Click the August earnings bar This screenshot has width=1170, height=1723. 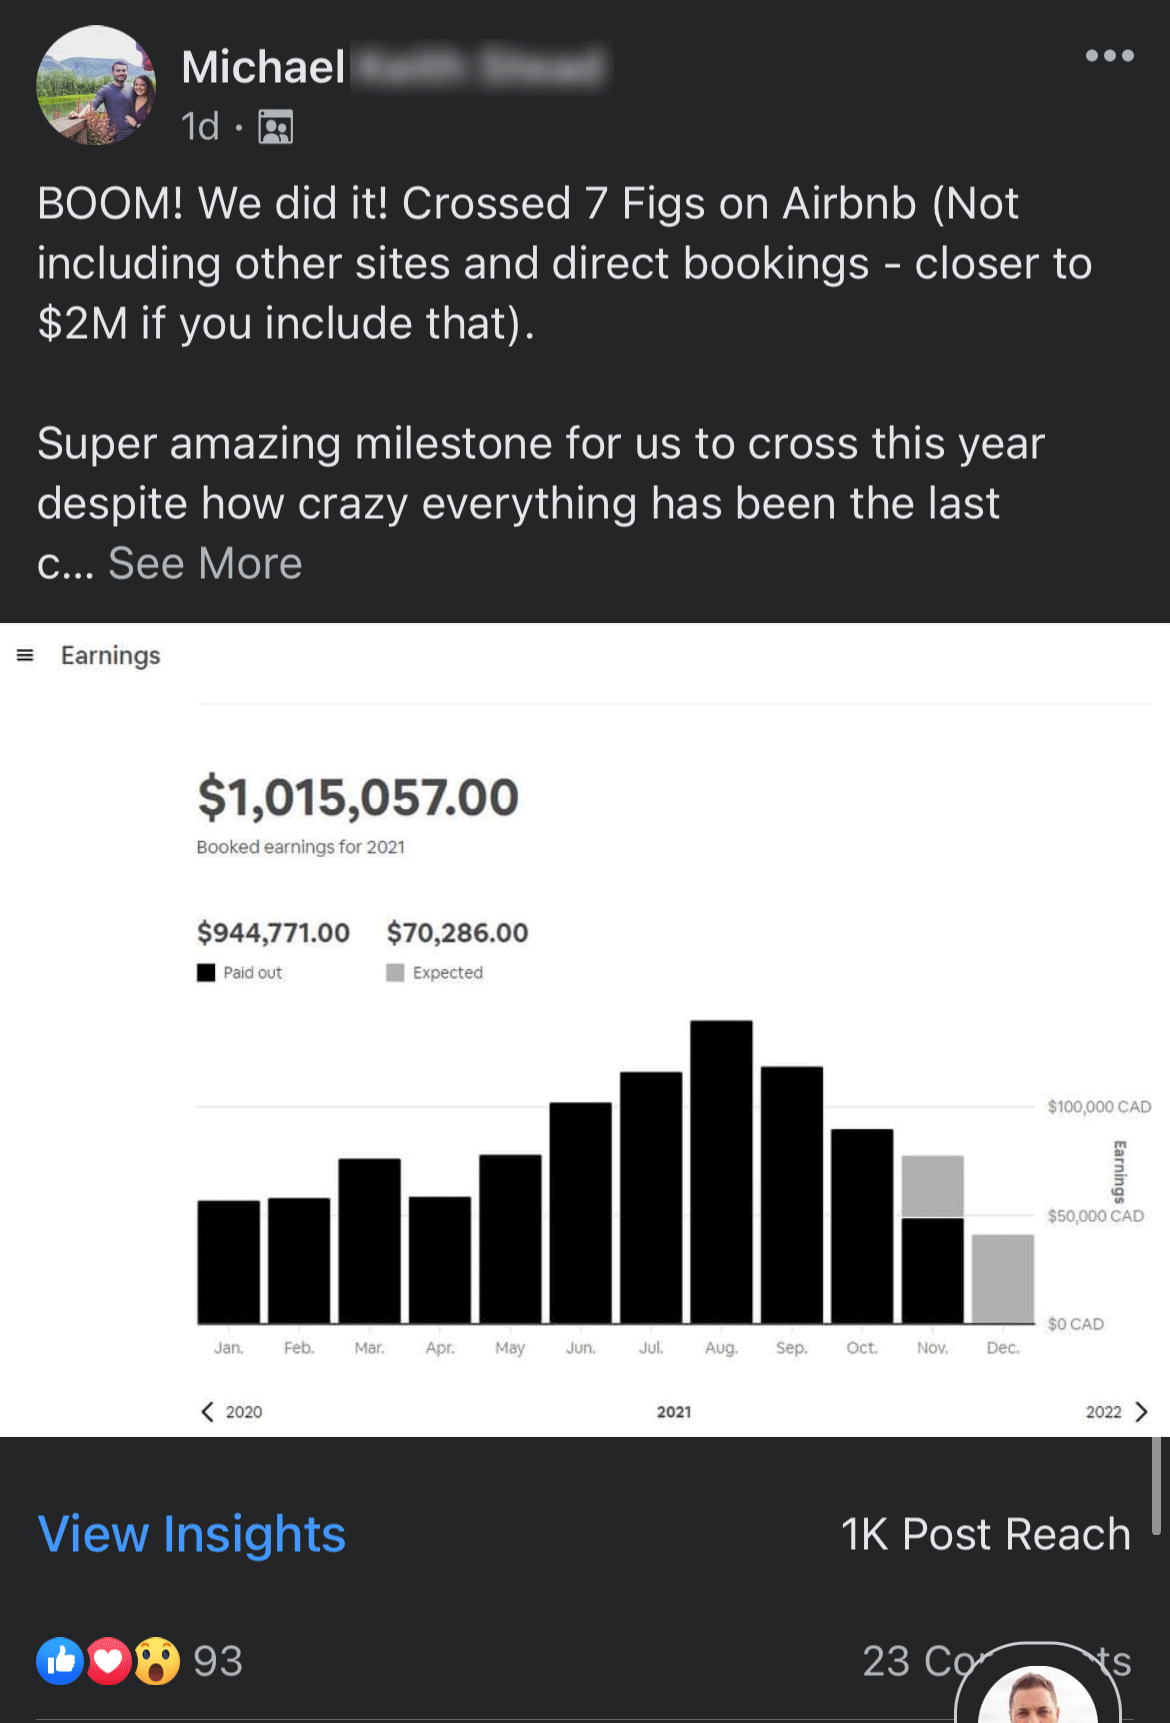721,1171
